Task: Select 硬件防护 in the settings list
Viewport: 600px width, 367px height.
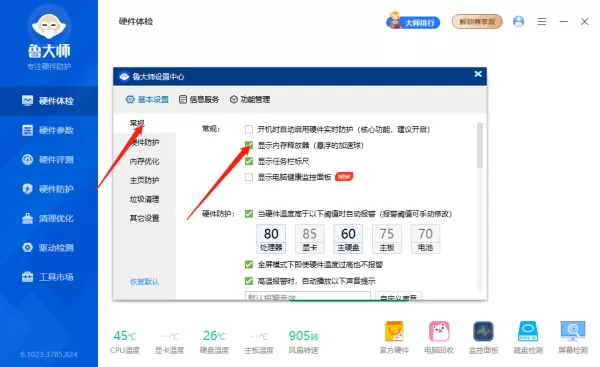Action: [144, 142]
